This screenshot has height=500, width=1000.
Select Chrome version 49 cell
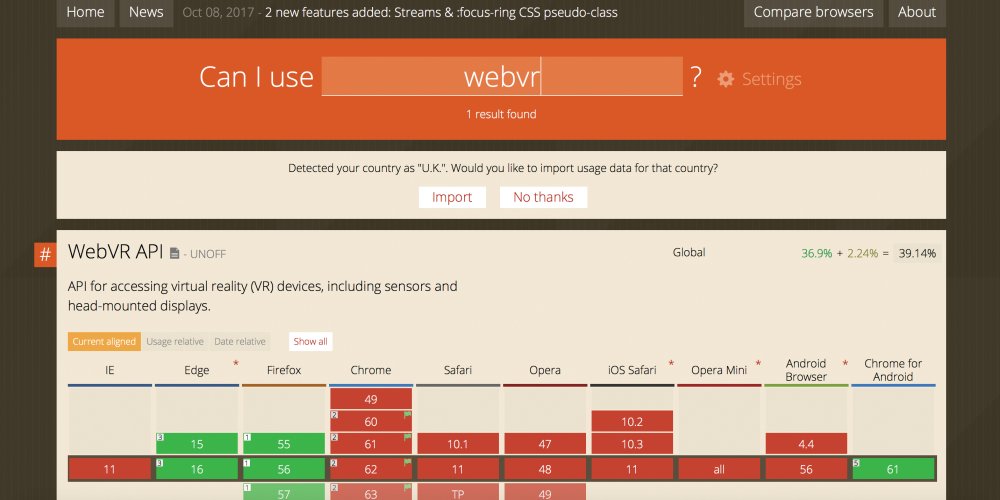click(371, 399)
